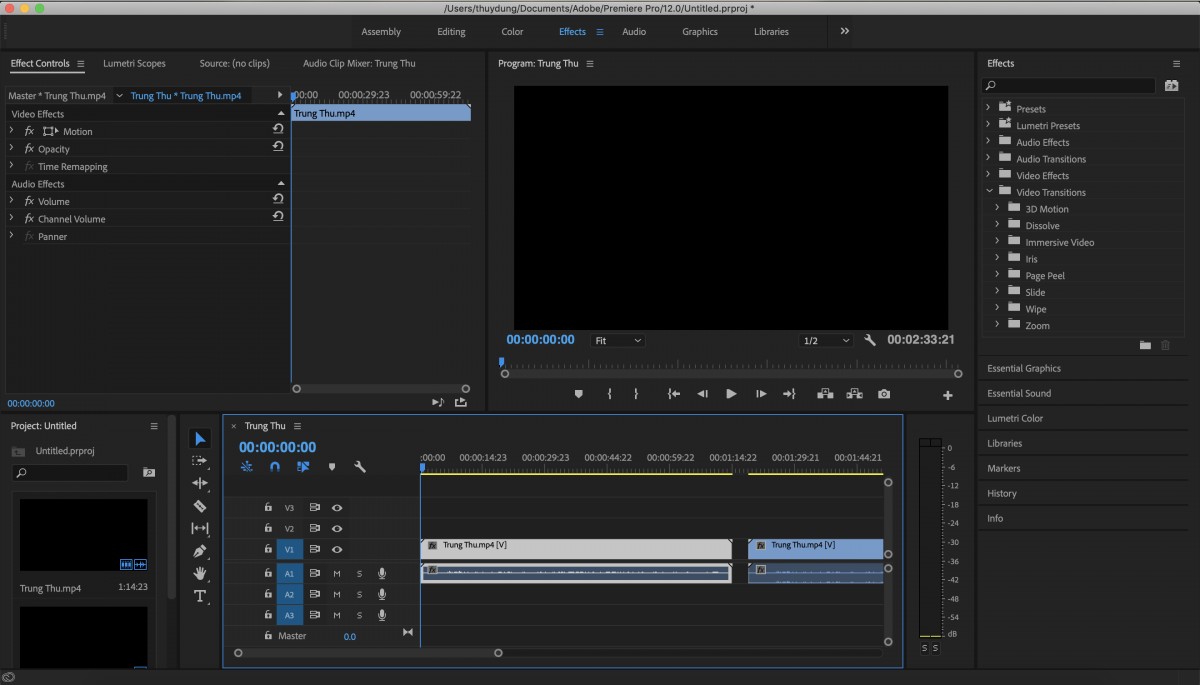The image size is (1200, 685).
Task: Switch to the Color workspace
Action: point(512,32)
